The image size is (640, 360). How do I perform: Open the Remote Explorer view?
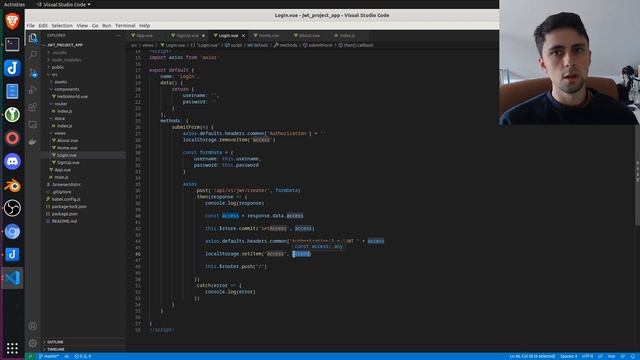(33, 124)
